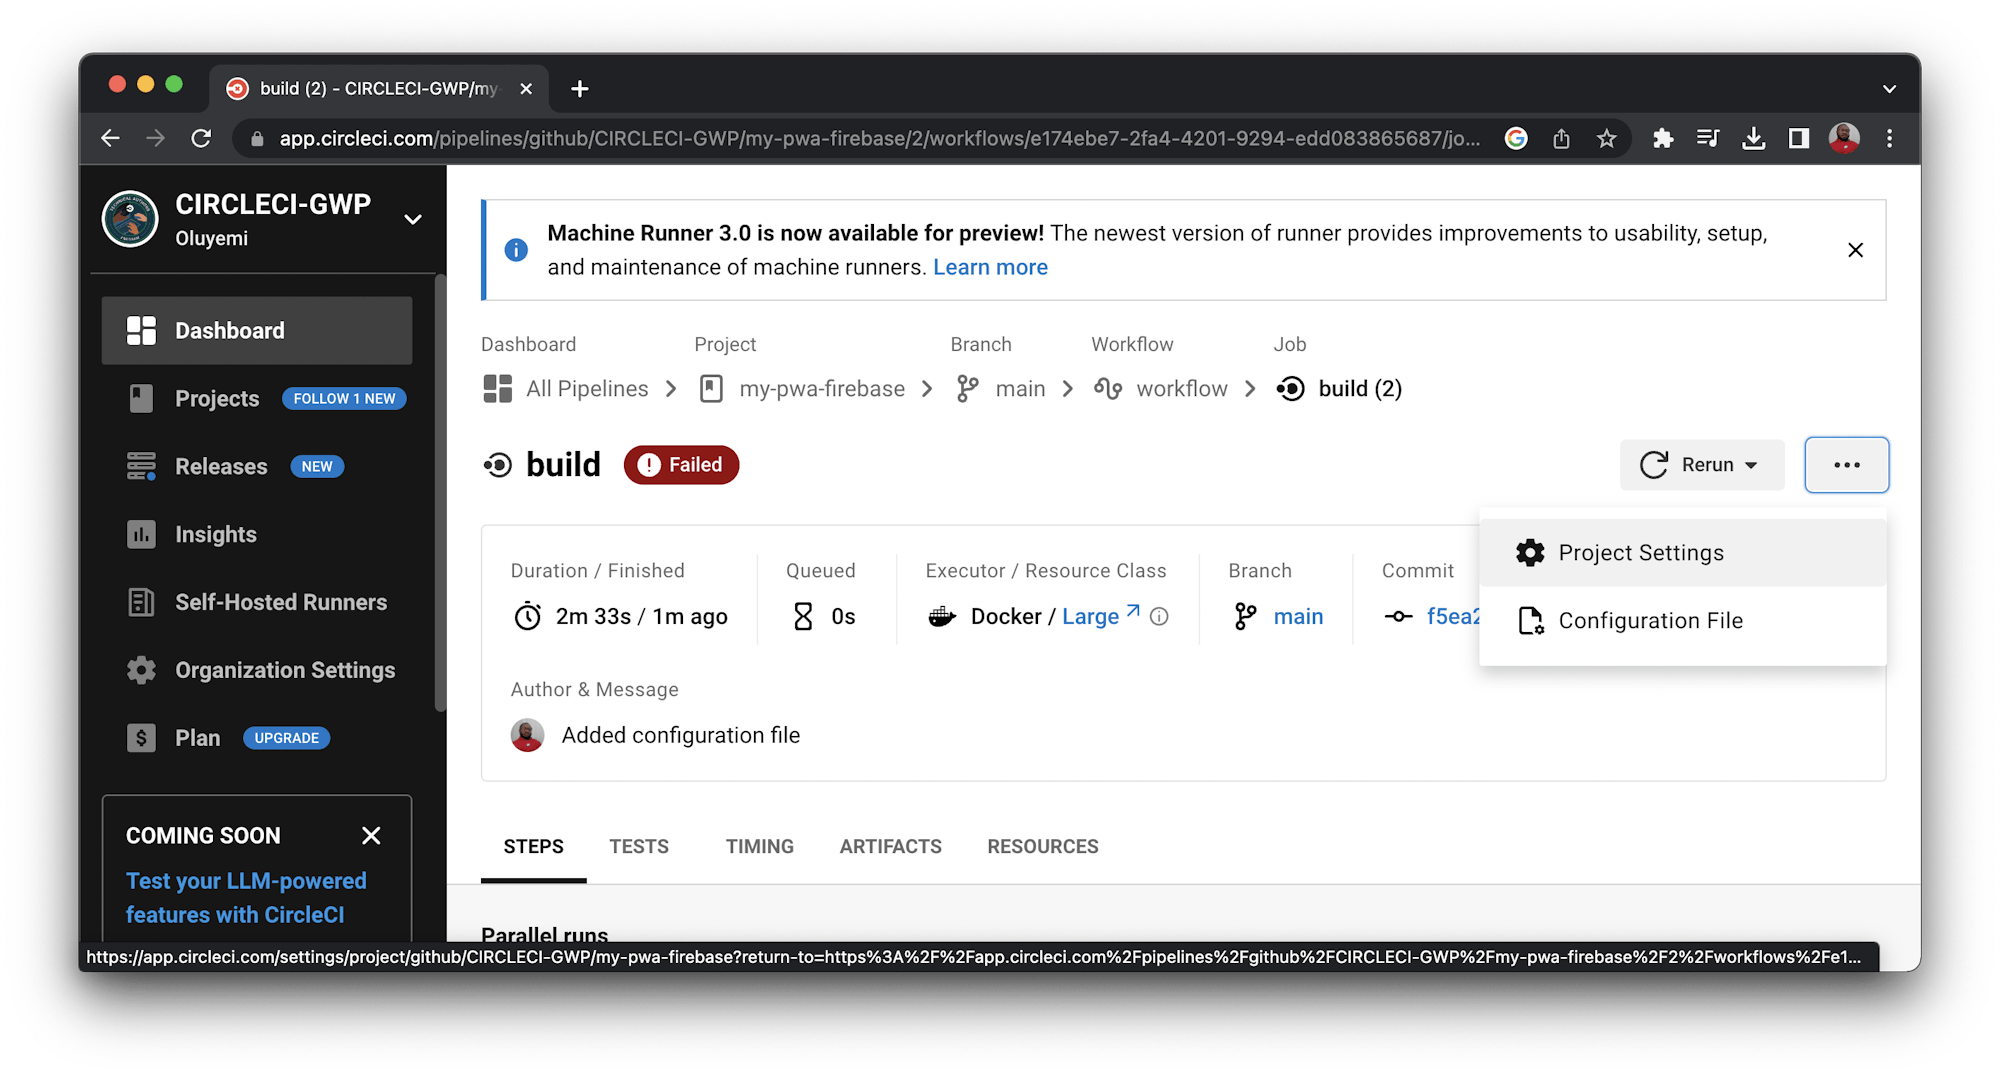
Task: Open Organization Settings gear icon
Action: pyautogui.click(x=141, y=670)
